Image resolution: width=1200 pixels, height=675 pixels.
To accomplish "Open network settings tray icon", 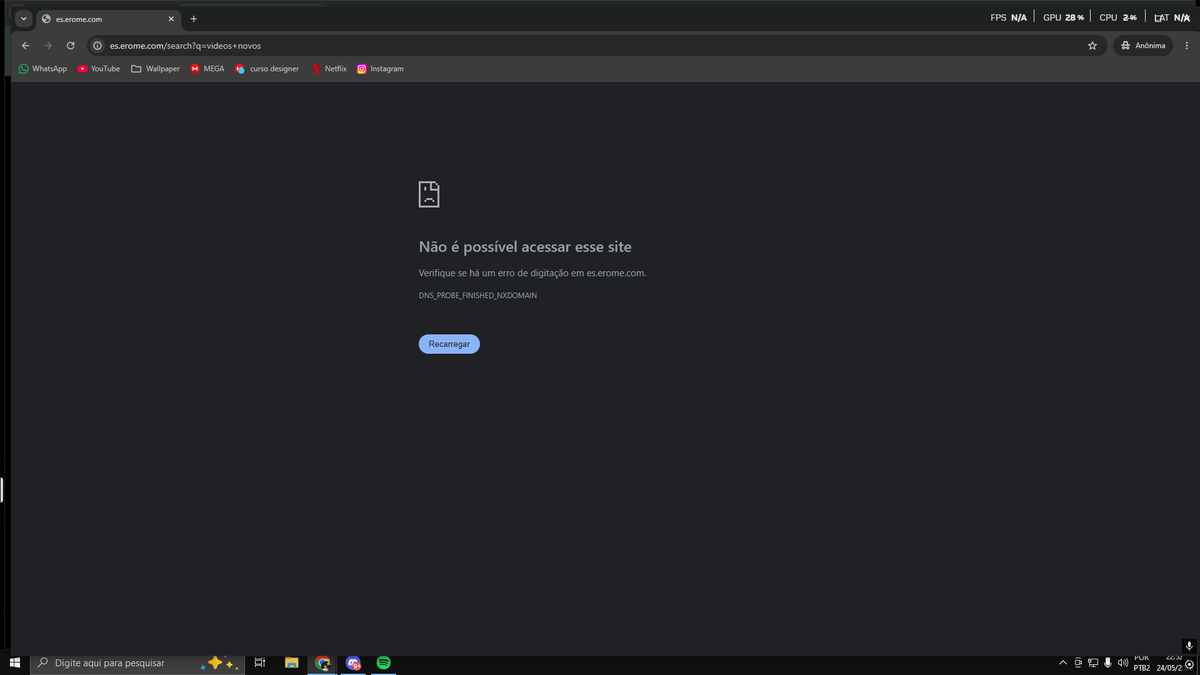I will pyautogui.click(x=1093, y=663).
